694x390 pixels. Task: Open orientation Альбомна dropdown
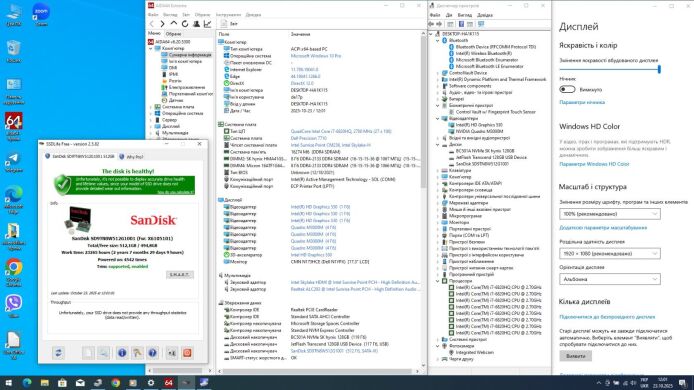coord(609,279)
